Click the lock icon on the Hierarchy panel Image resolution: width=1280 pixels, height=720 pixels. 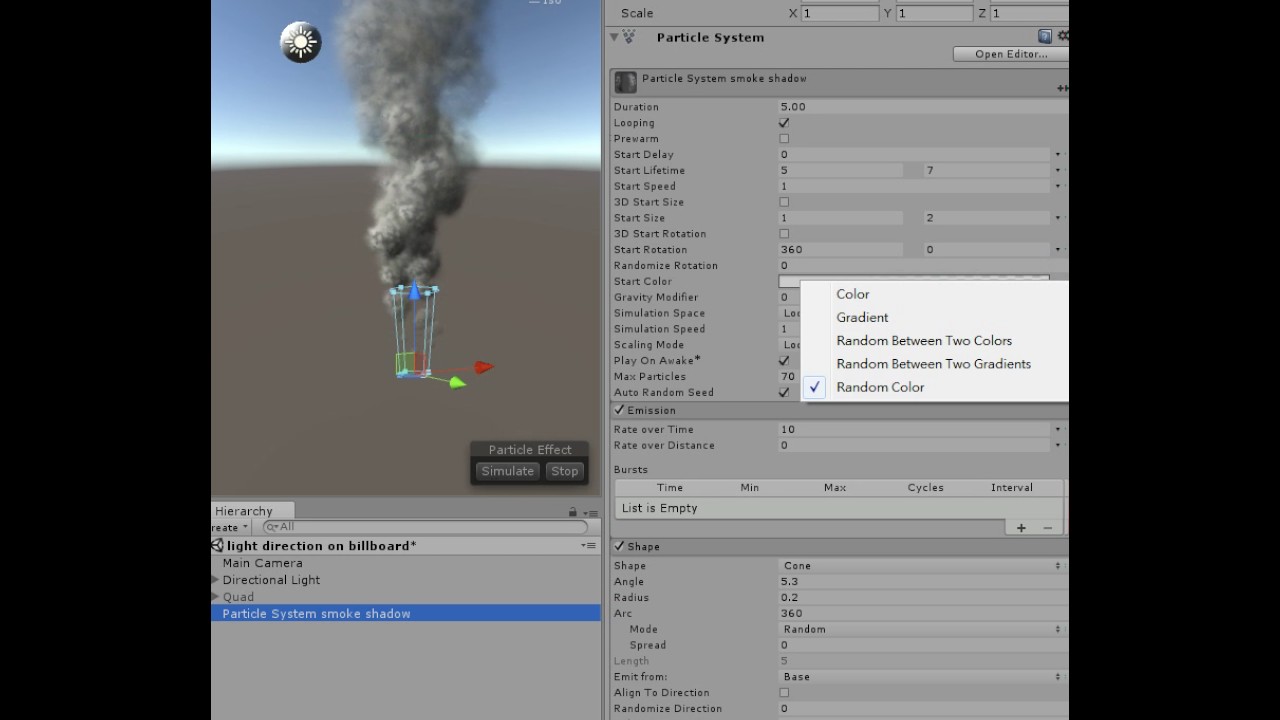pyautogui.click(x=572, y=511)
